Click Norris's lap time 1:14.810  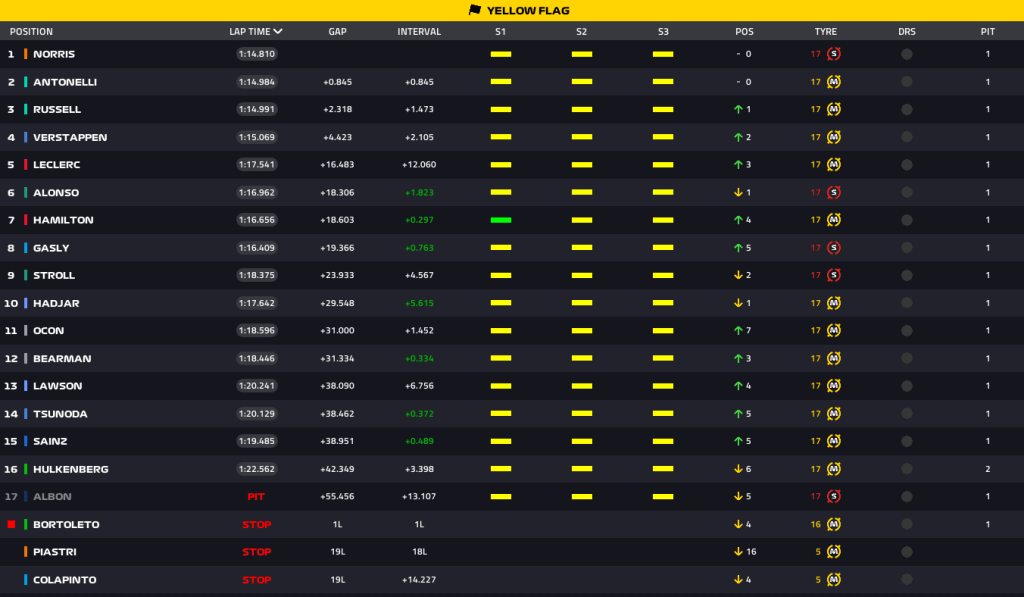[x=257, y=54]
